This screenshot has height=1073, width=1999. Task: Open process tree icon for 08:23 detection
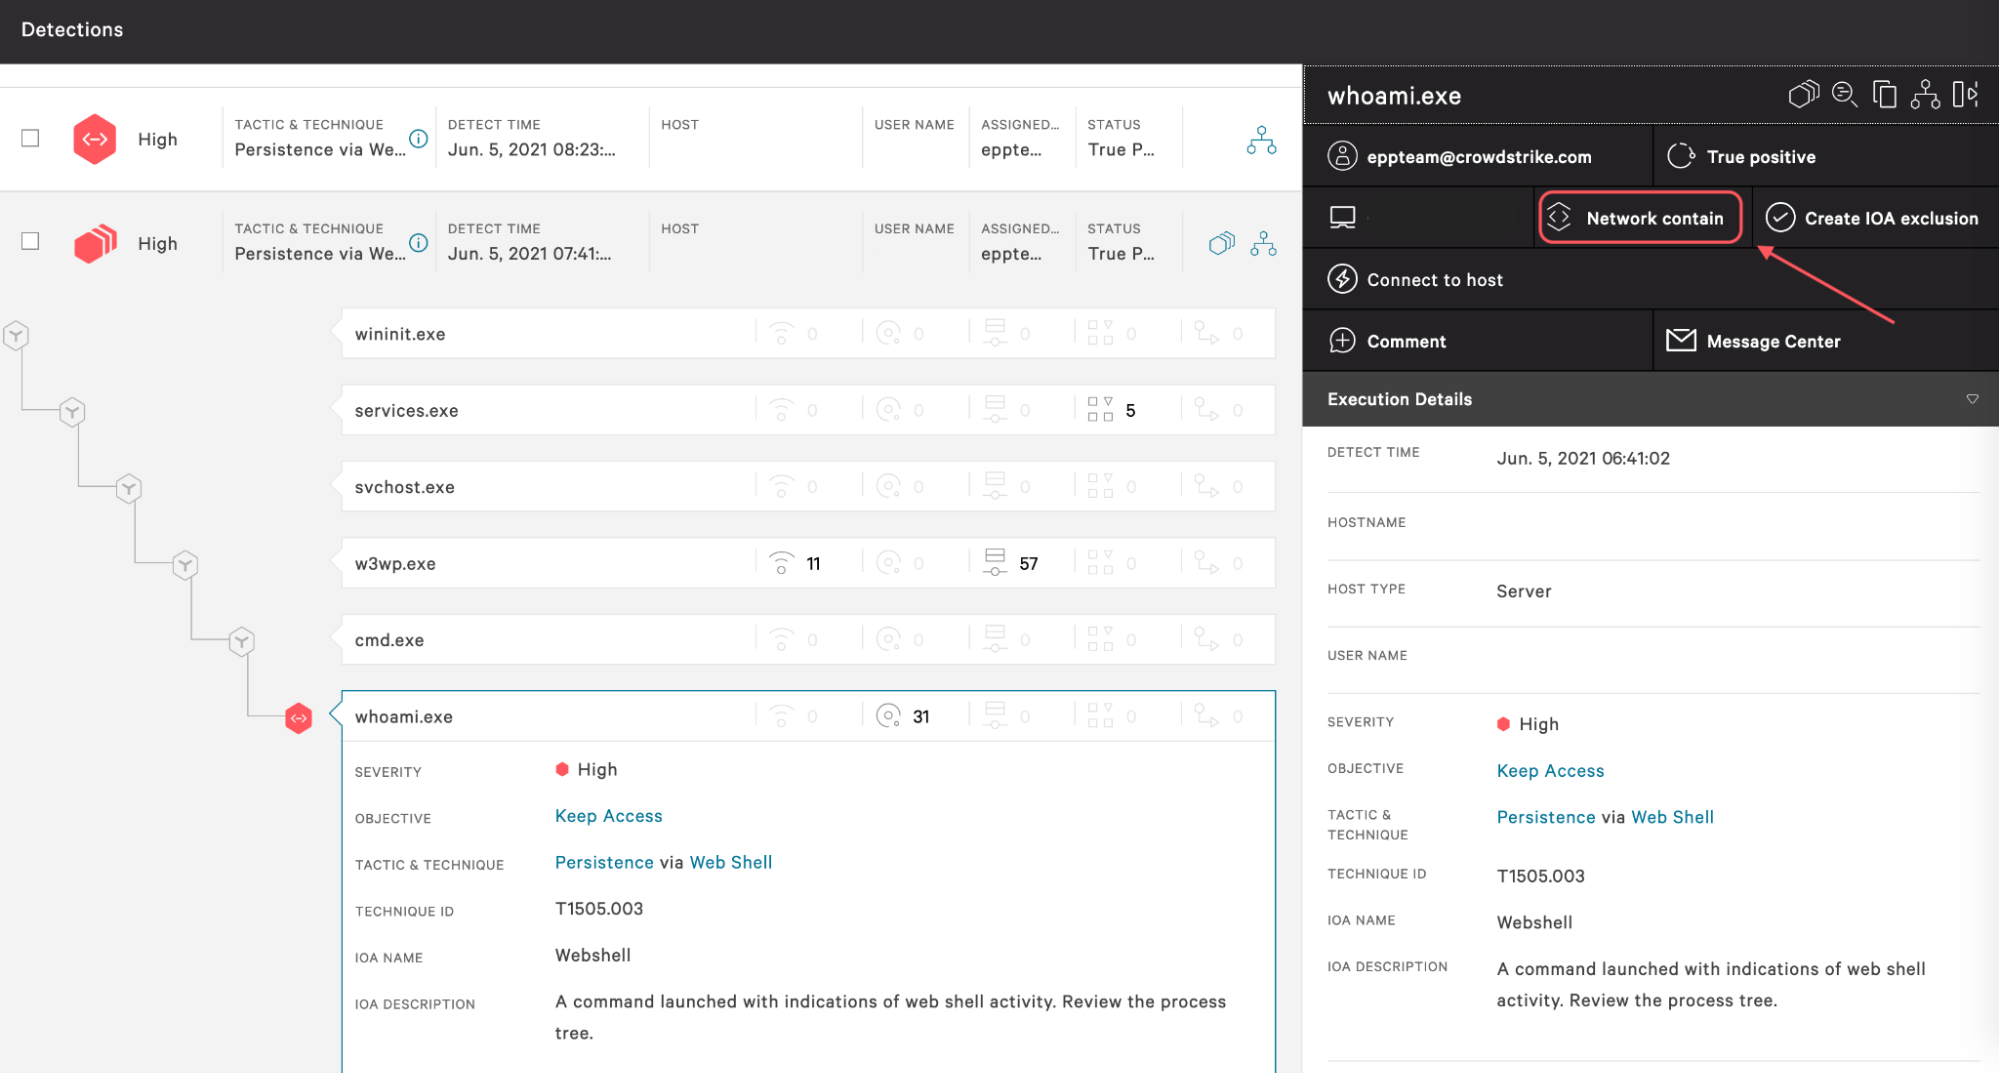[1261, 140]
